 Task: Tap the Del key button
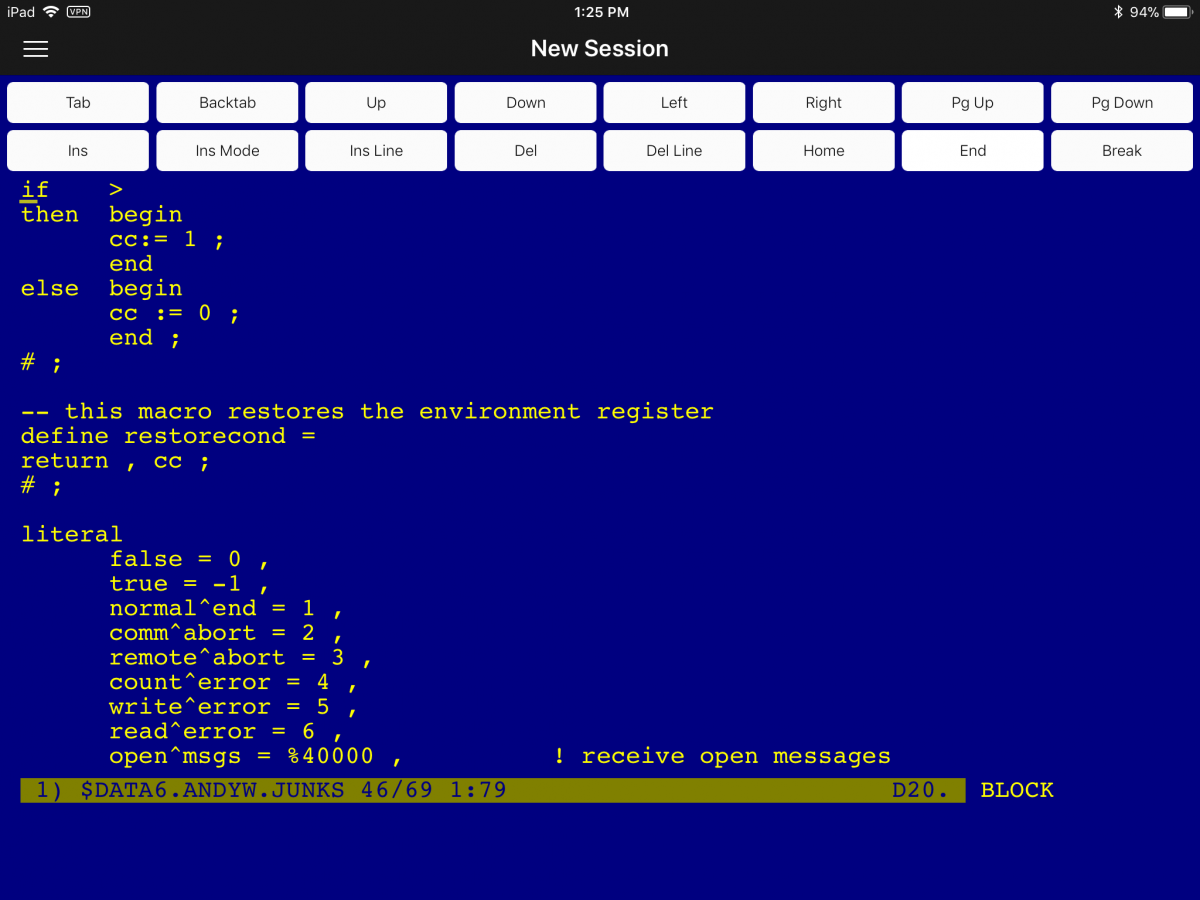point(525,150)
